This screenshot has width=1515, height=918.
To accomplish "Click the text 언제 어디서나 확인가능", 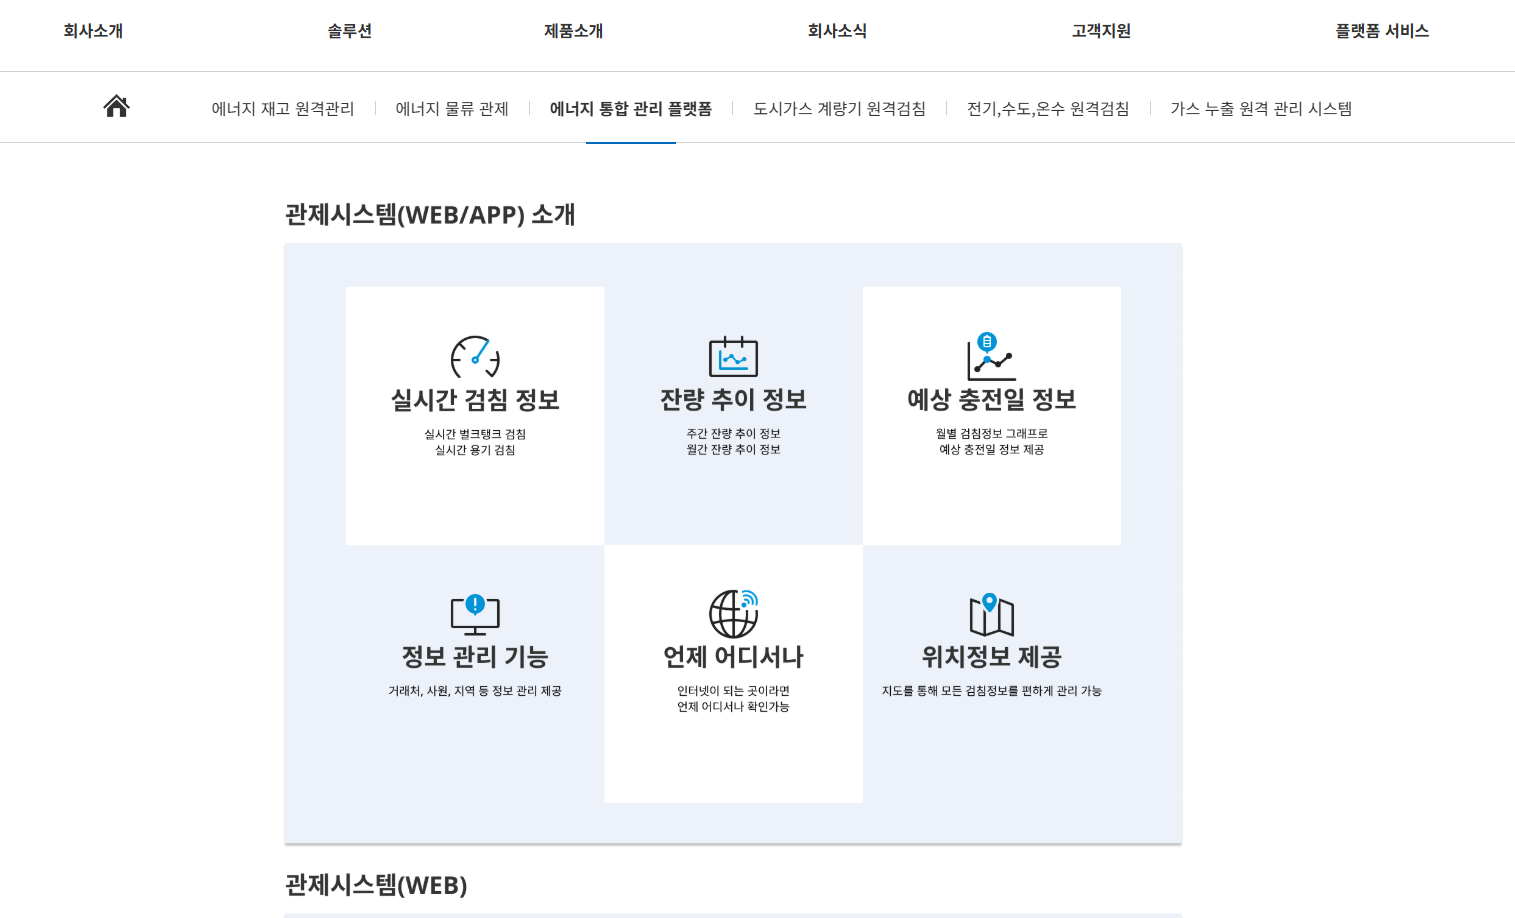I will coord(733,707).
